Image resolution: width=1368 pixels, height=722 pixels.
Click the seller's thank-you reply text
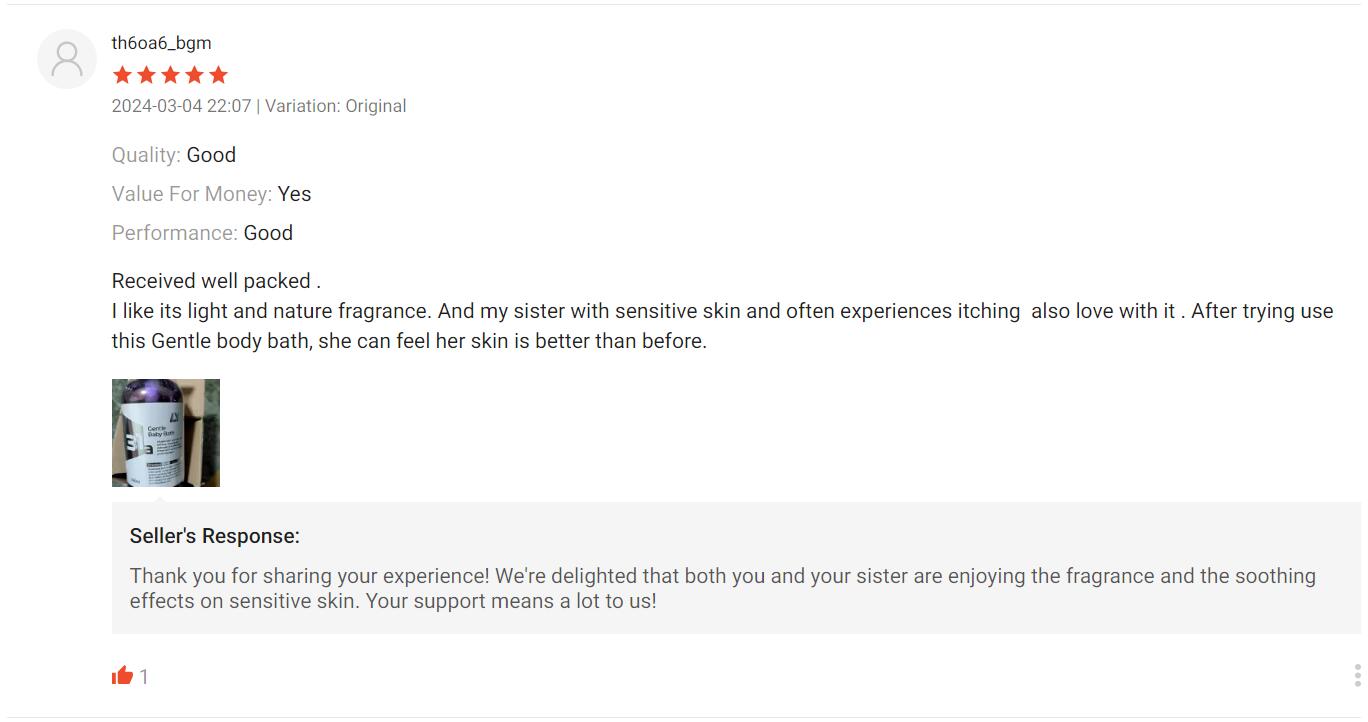(x=722, y=588)
